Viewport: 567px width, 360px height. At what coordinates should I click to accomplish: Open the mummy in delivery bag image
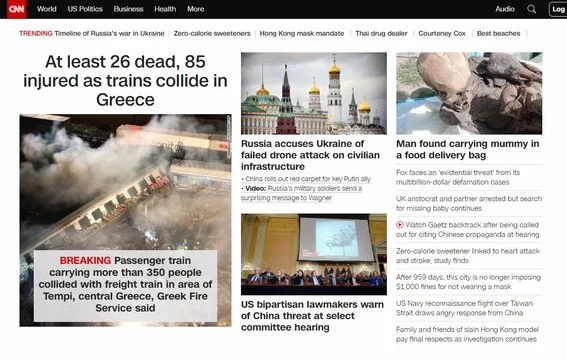click(x=469, y=93)
